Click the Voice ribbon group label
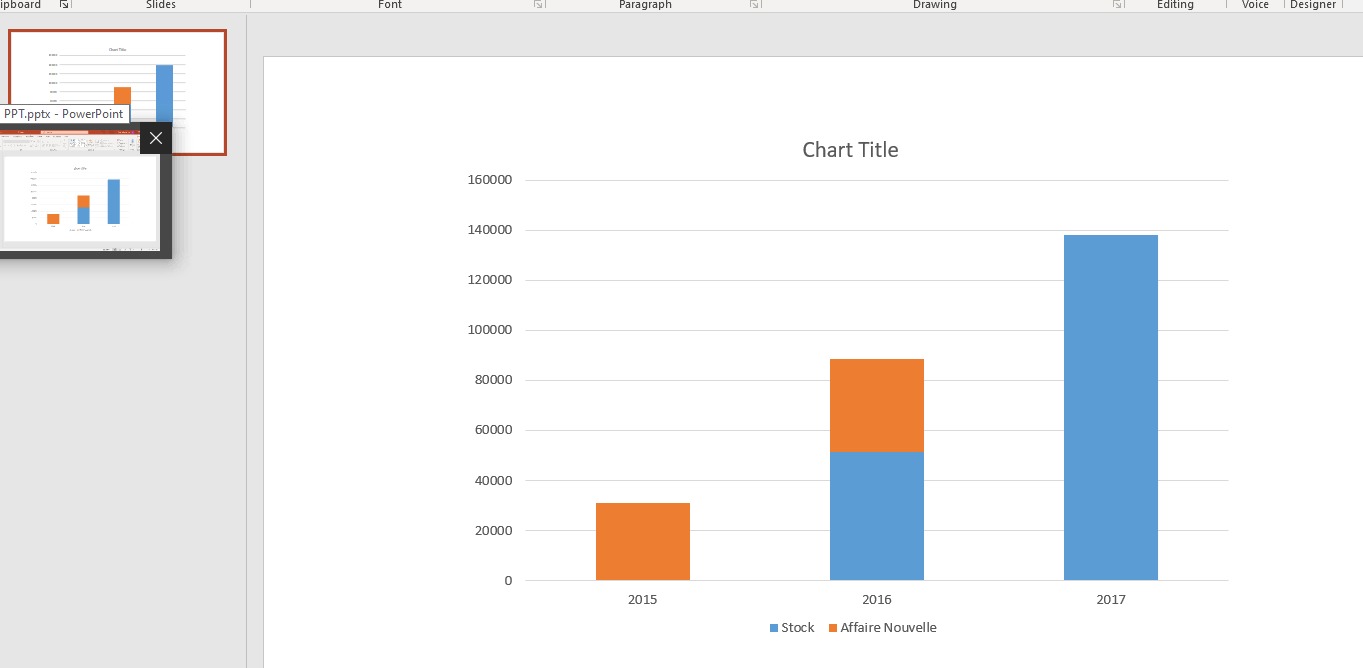Viewport: 1363px width, 668px height. pos(1254,4)
